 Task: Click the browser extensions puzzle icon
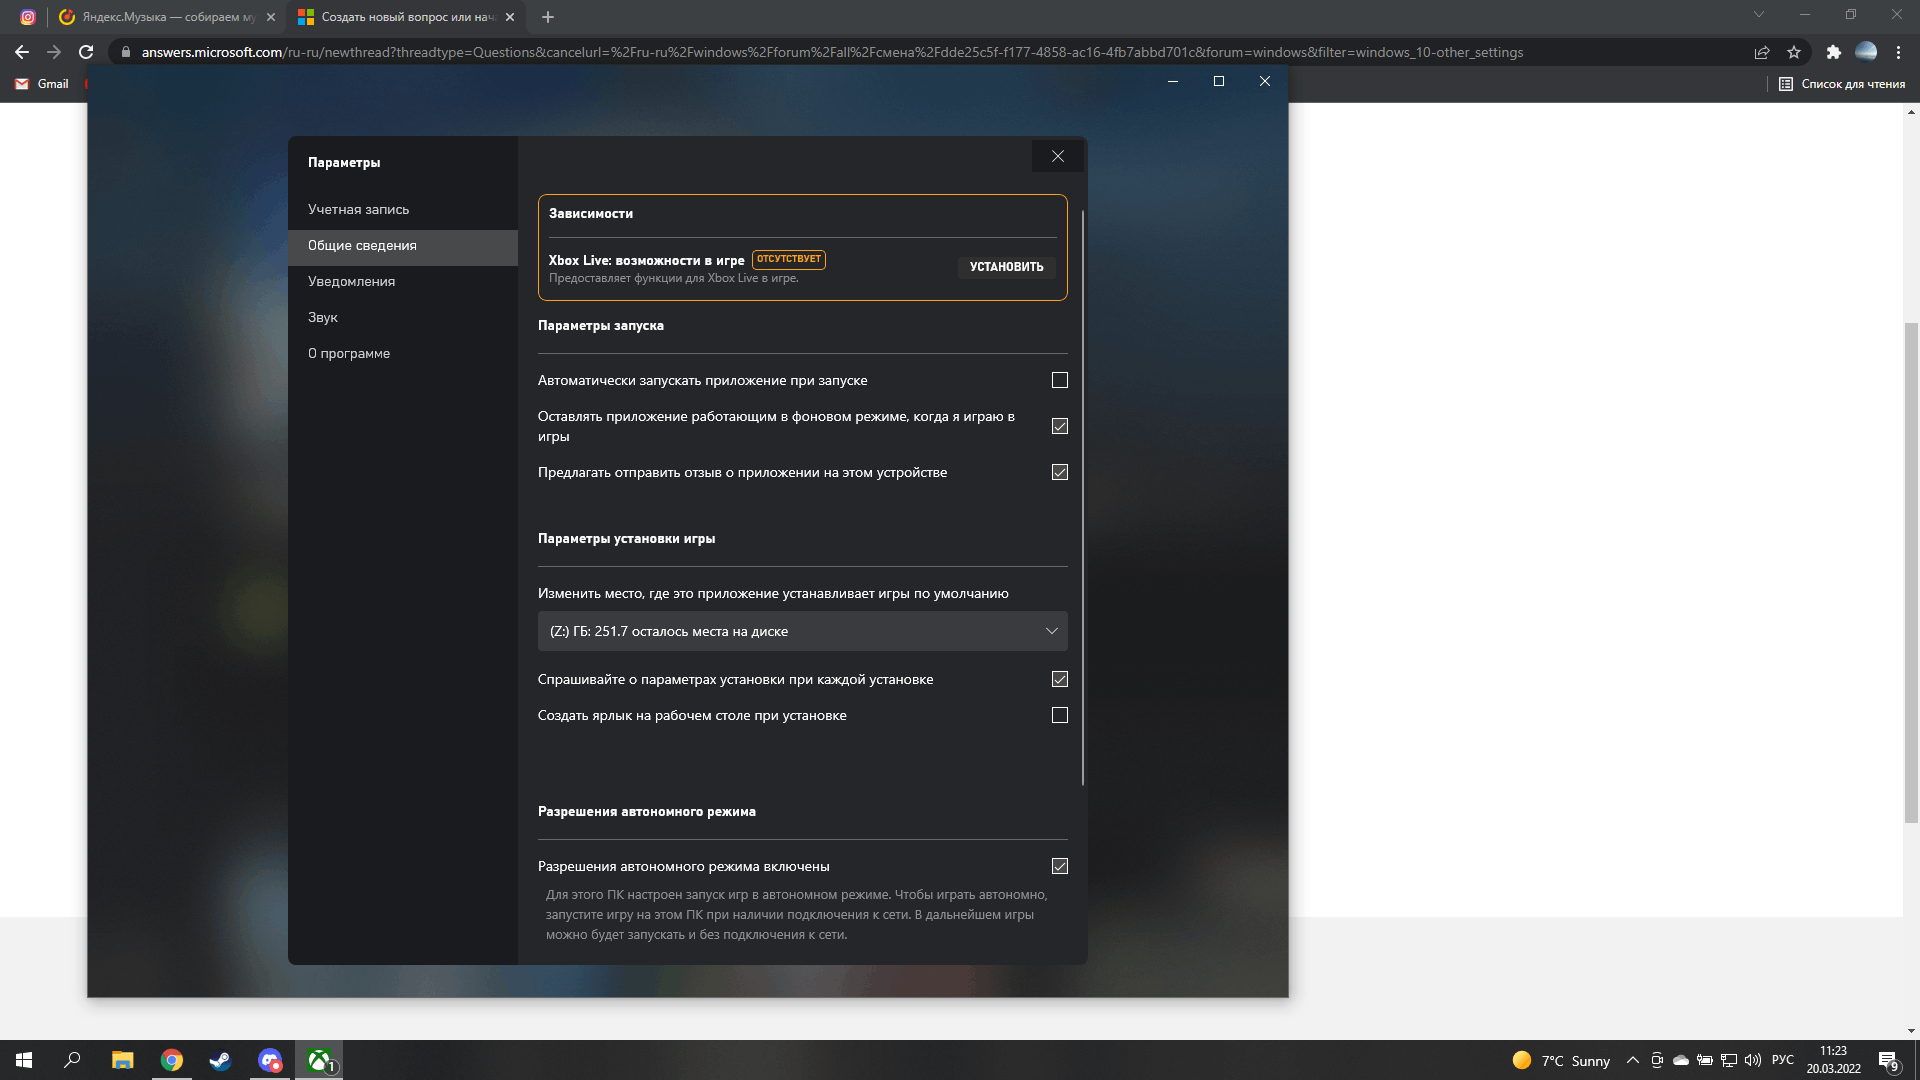pos(1833,52)
